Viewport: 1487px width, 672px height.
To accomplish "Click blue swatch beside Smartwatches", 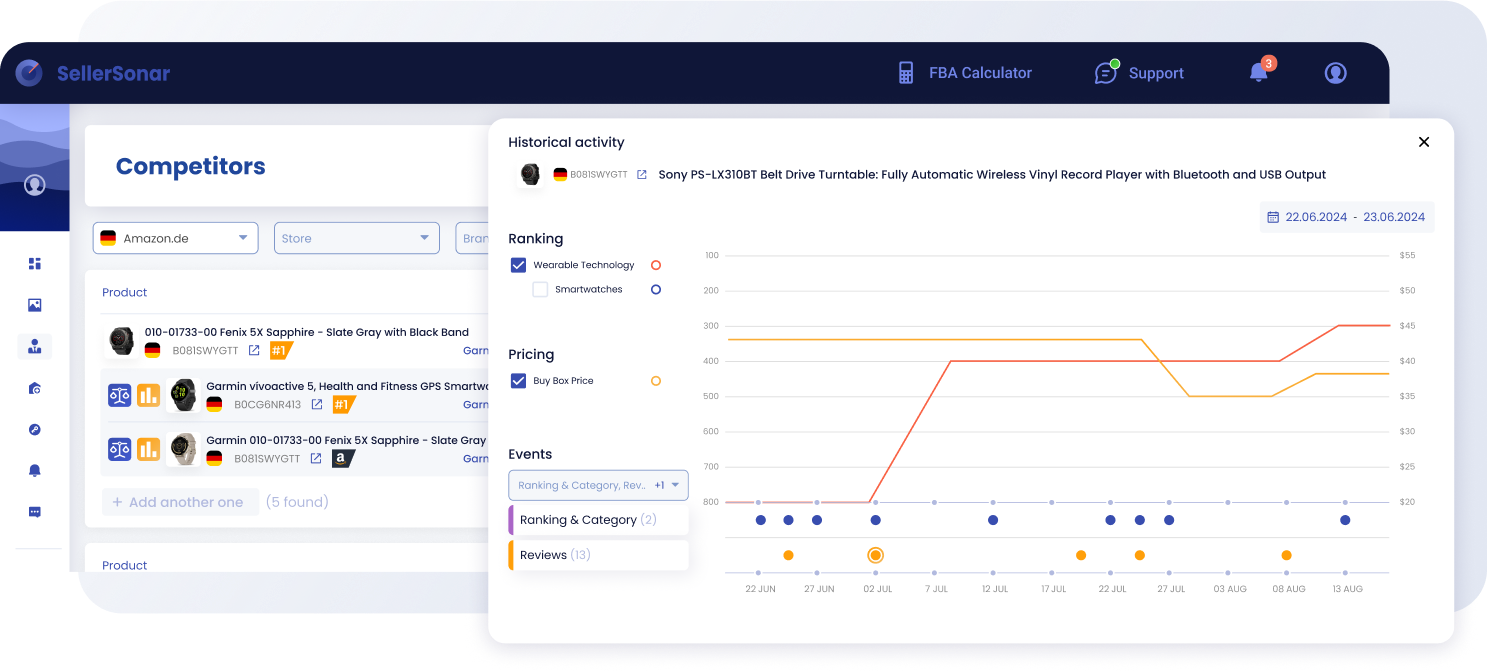I will (656, 290).
